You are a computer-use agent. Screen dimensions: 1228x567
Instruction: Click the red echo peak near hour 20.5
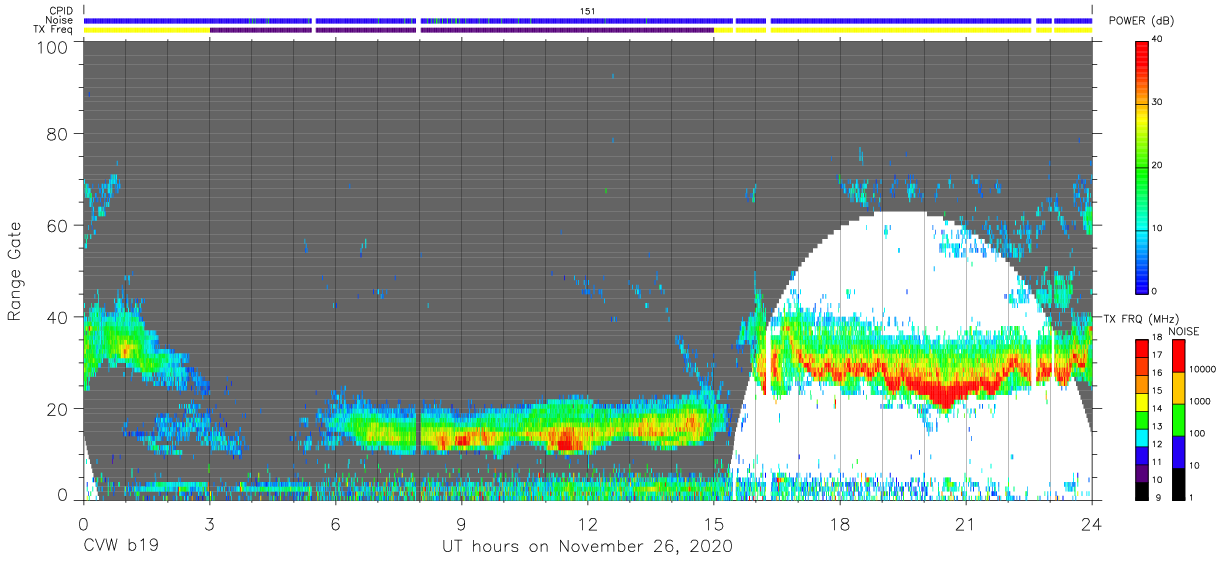pos(945,392)
